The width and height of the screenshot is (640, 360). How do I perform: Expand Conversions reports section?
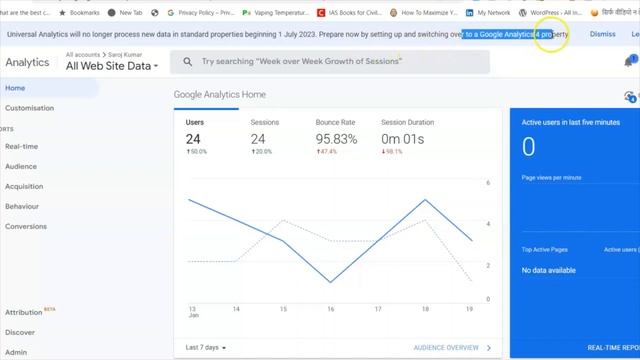(26, 226)
